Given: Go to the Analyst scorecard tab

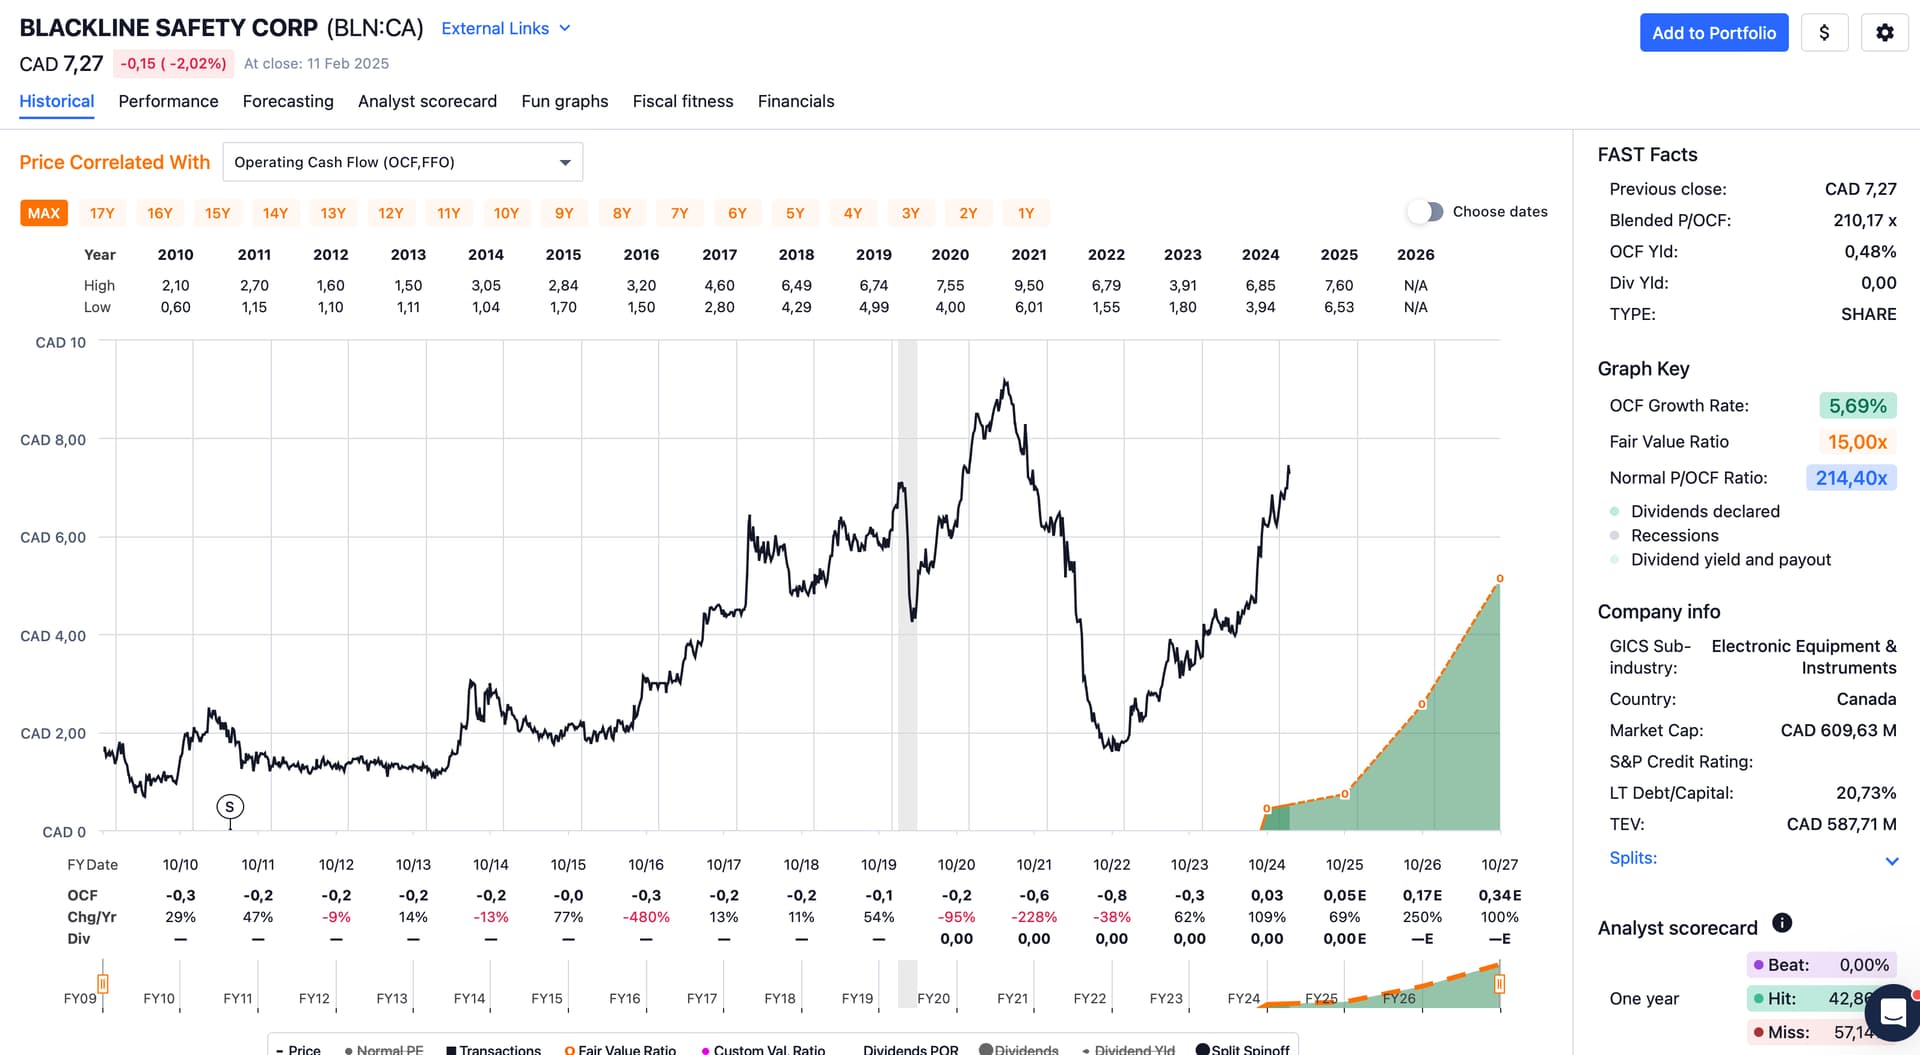Looking at the screenshot, I should click(427, 101).
